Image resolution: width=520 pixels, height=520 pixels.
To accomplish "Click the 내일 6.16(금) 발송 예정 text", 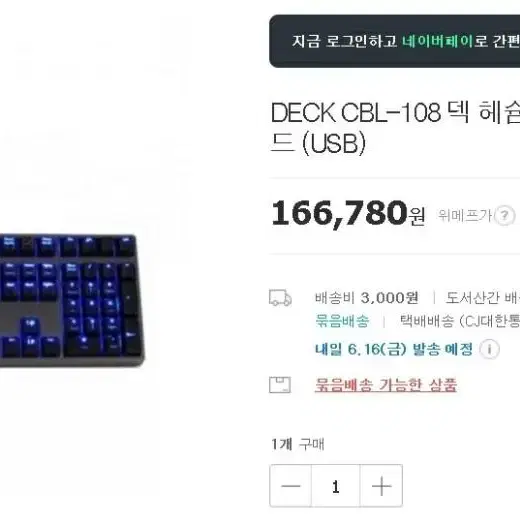I will pos(394,349).
